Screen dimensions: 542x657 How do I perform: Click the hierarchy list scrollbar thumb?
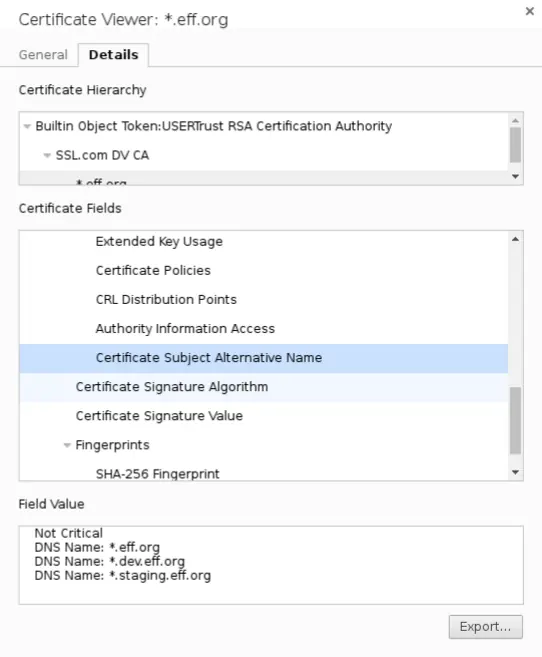516,145
